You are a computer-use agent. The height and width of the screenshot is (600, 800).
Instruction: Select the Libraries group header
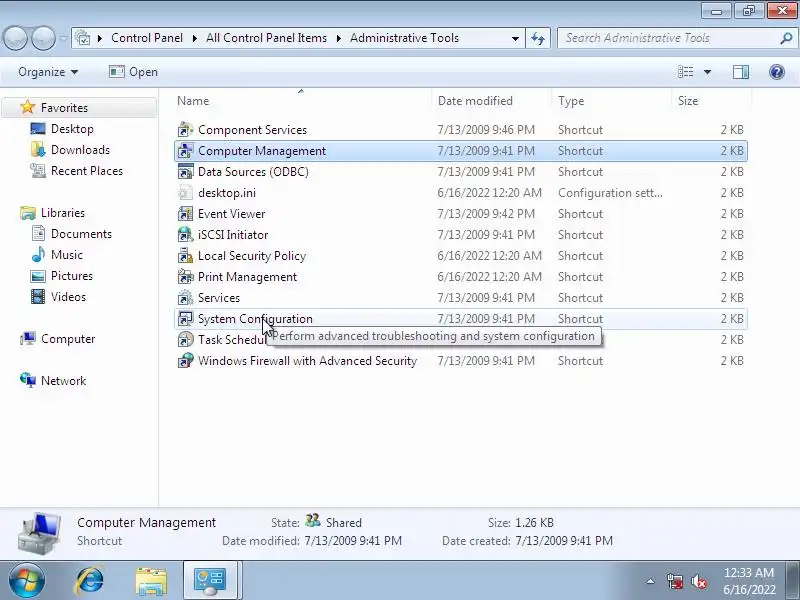pos(62,213)
